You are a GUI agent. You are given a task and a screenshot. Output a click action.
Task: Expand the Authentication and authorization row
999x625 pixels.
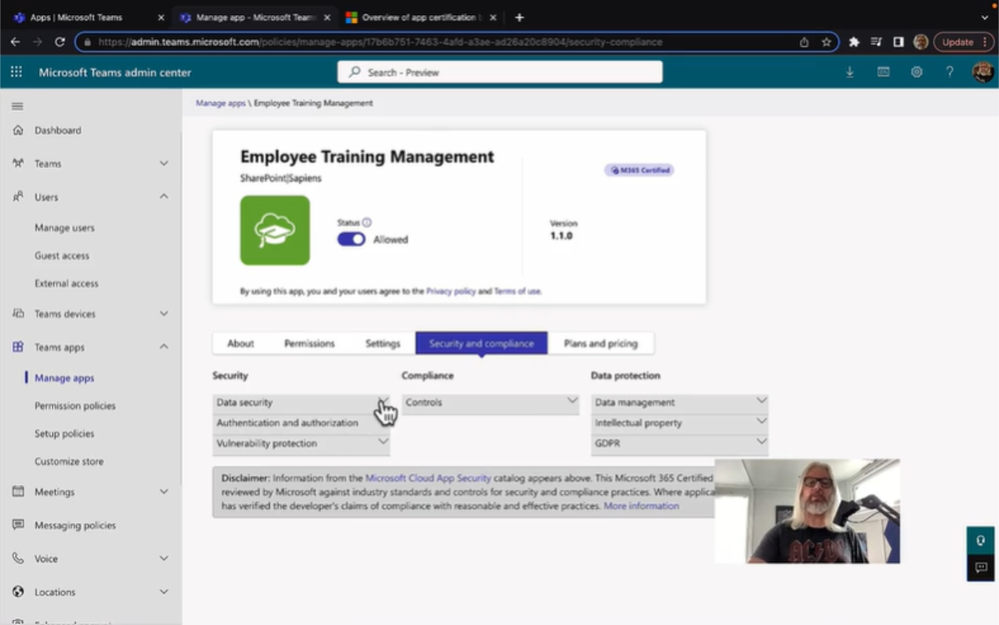(301, 422)
